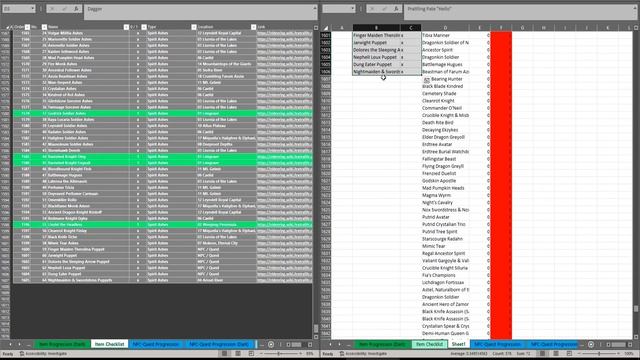Open Location column filter dropdown
The height and width of the screenshot is (360, 640).
[x=253, y=27]
